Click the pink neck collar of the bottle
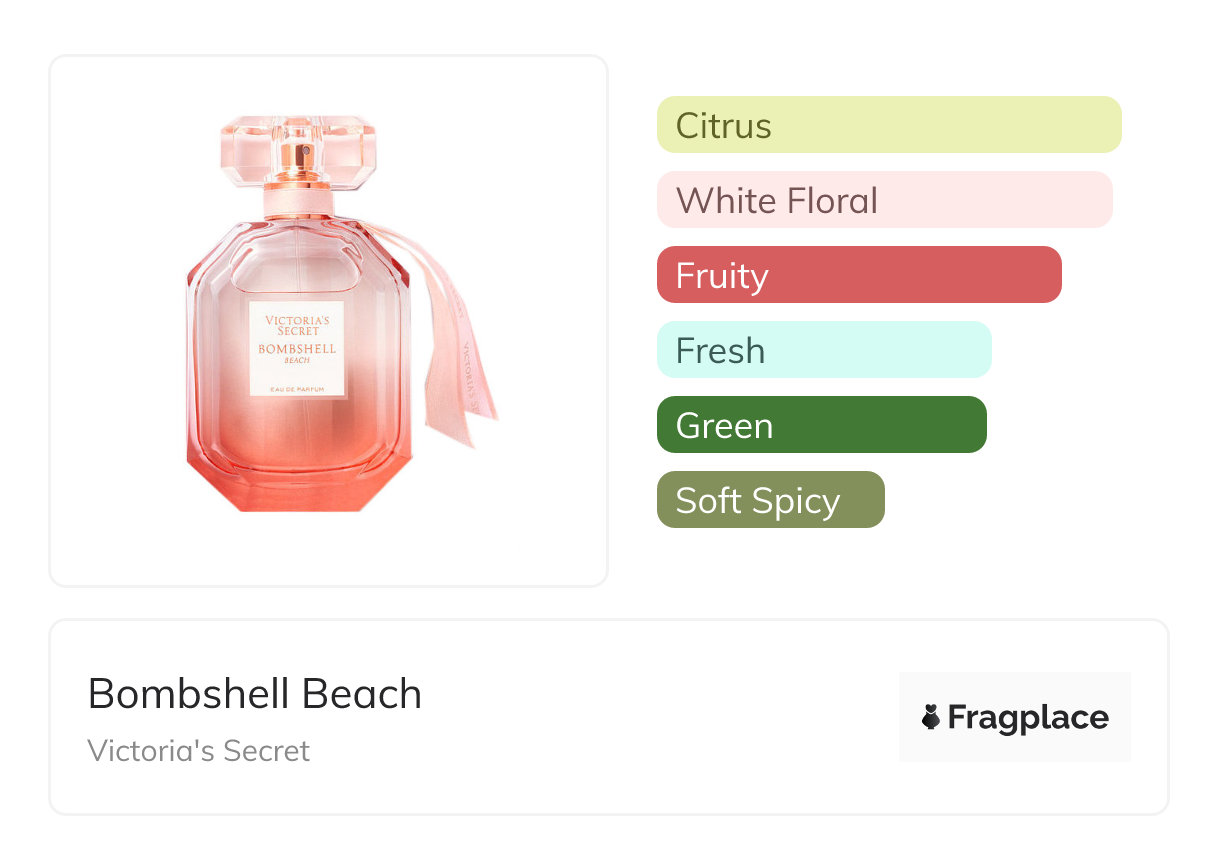The image size is (1218, 864). coord(299,205)
